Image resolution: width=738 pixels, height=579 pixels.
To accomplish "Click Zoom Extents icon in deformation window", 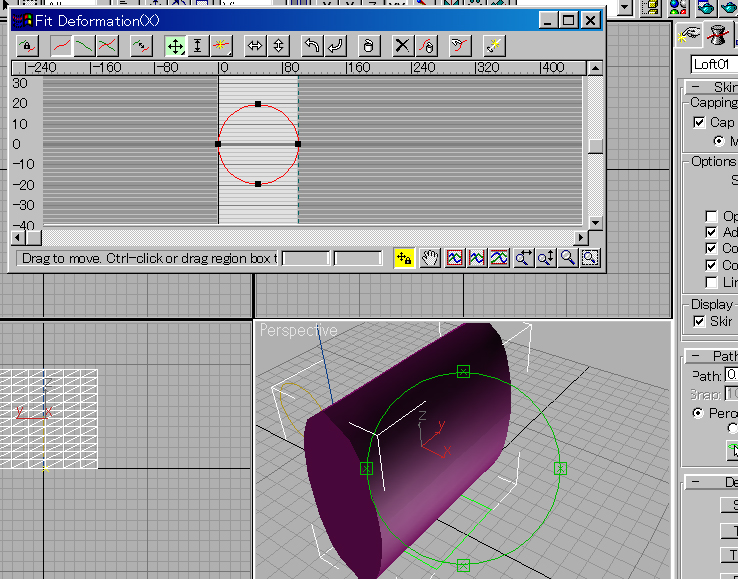I will click(x=454, y=258).
